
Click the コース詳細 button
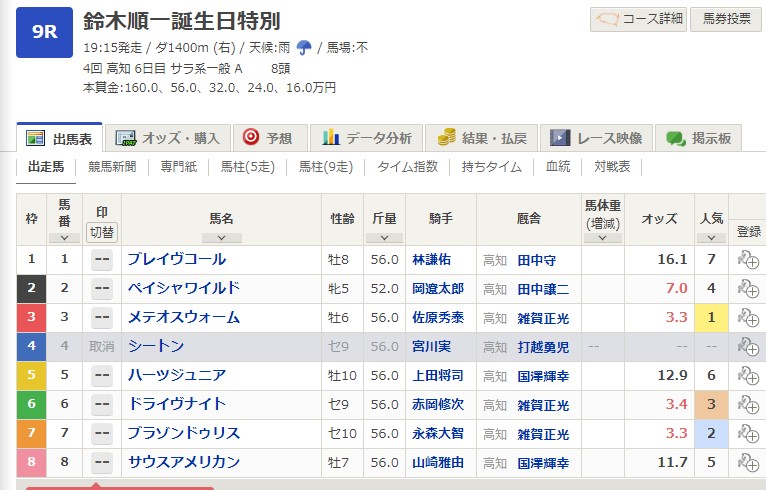[638, 19]
